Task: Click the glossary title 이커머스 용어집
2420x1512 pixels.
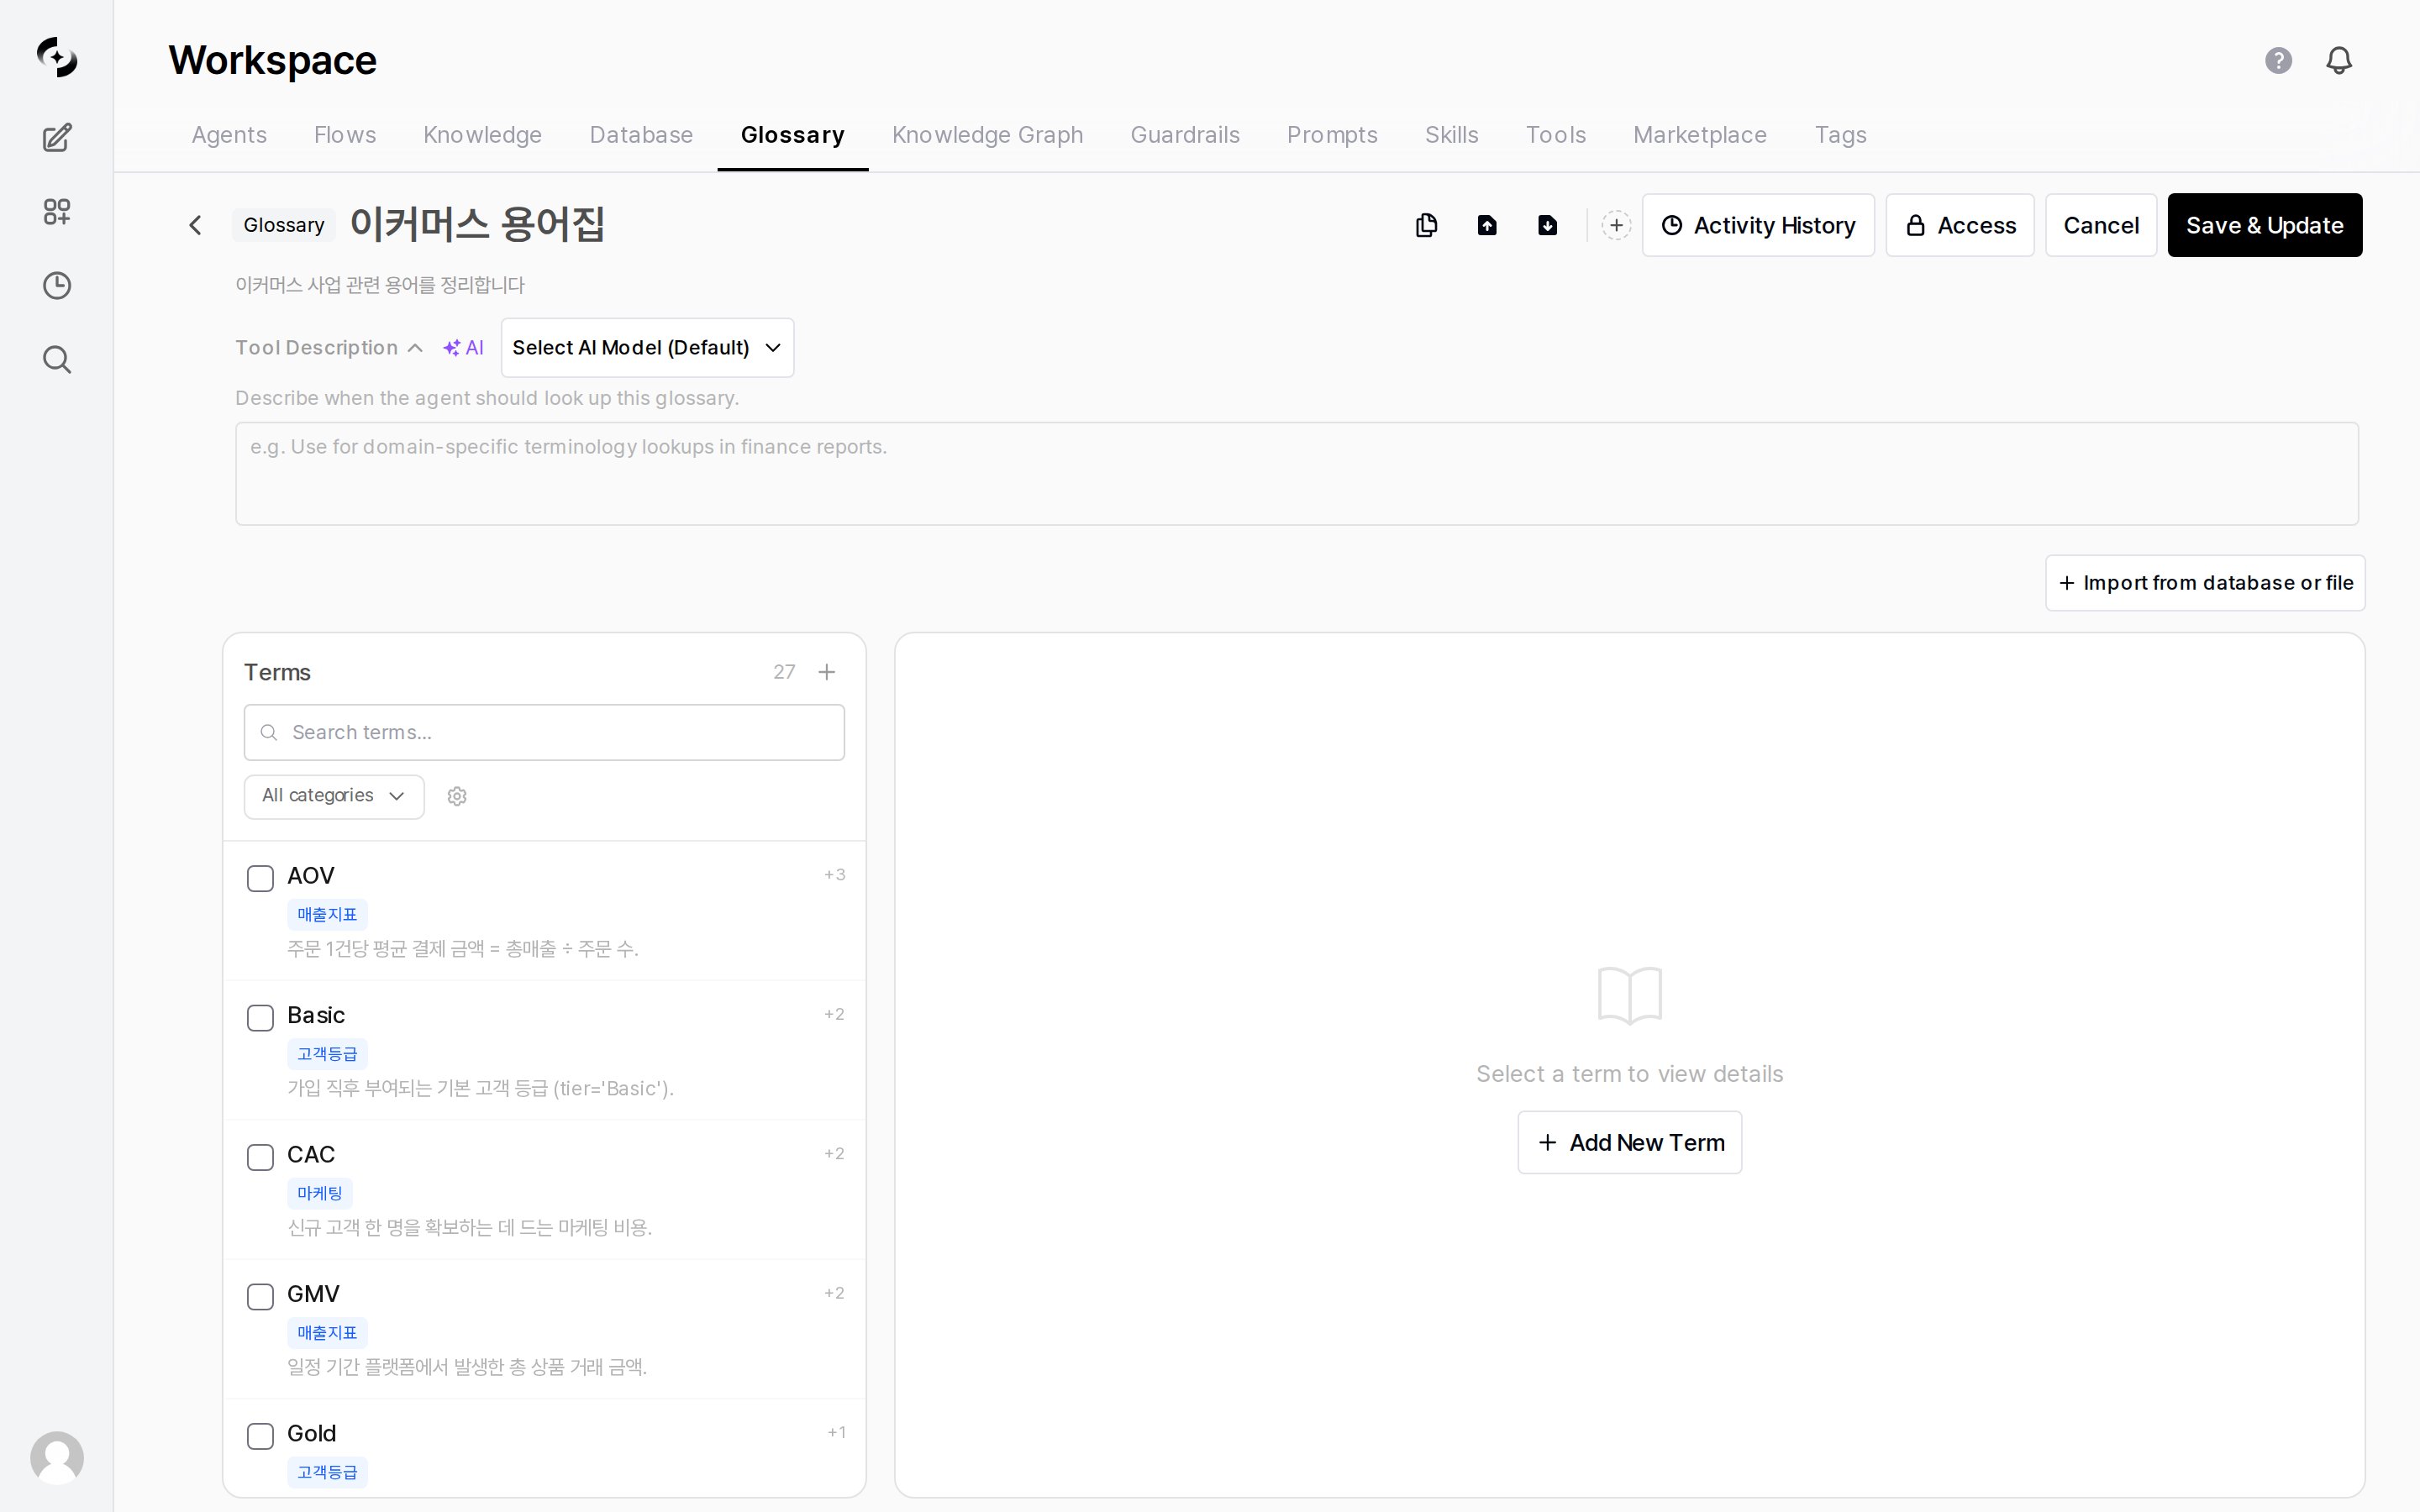Action: point(477,224)
